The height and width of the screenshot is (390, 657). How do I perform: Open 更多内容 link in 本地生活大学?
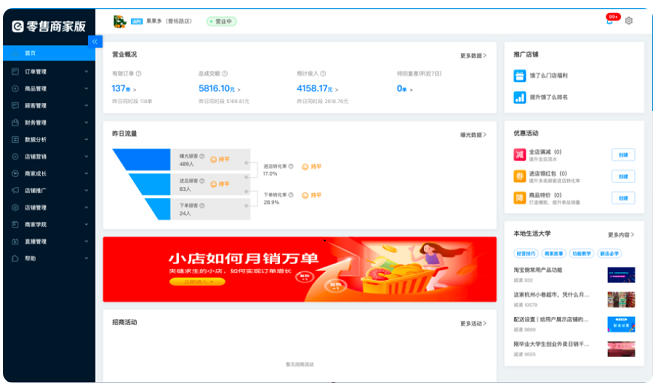(x=621, y=235)
